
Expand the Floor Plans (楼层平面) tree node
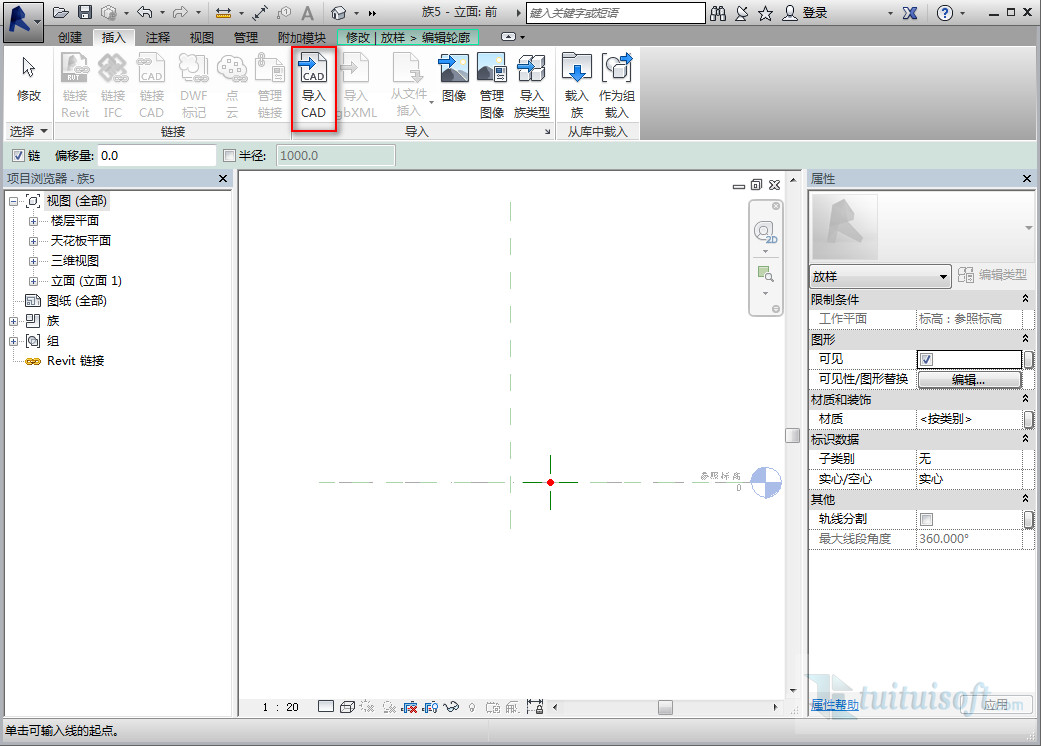point(33,221)
